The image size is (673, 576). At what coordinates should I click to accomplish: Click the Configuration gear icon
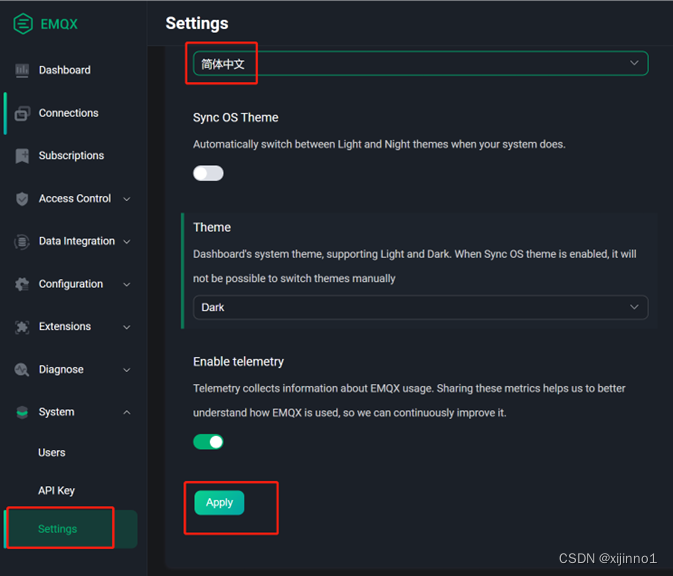click(x=22, y=284)
